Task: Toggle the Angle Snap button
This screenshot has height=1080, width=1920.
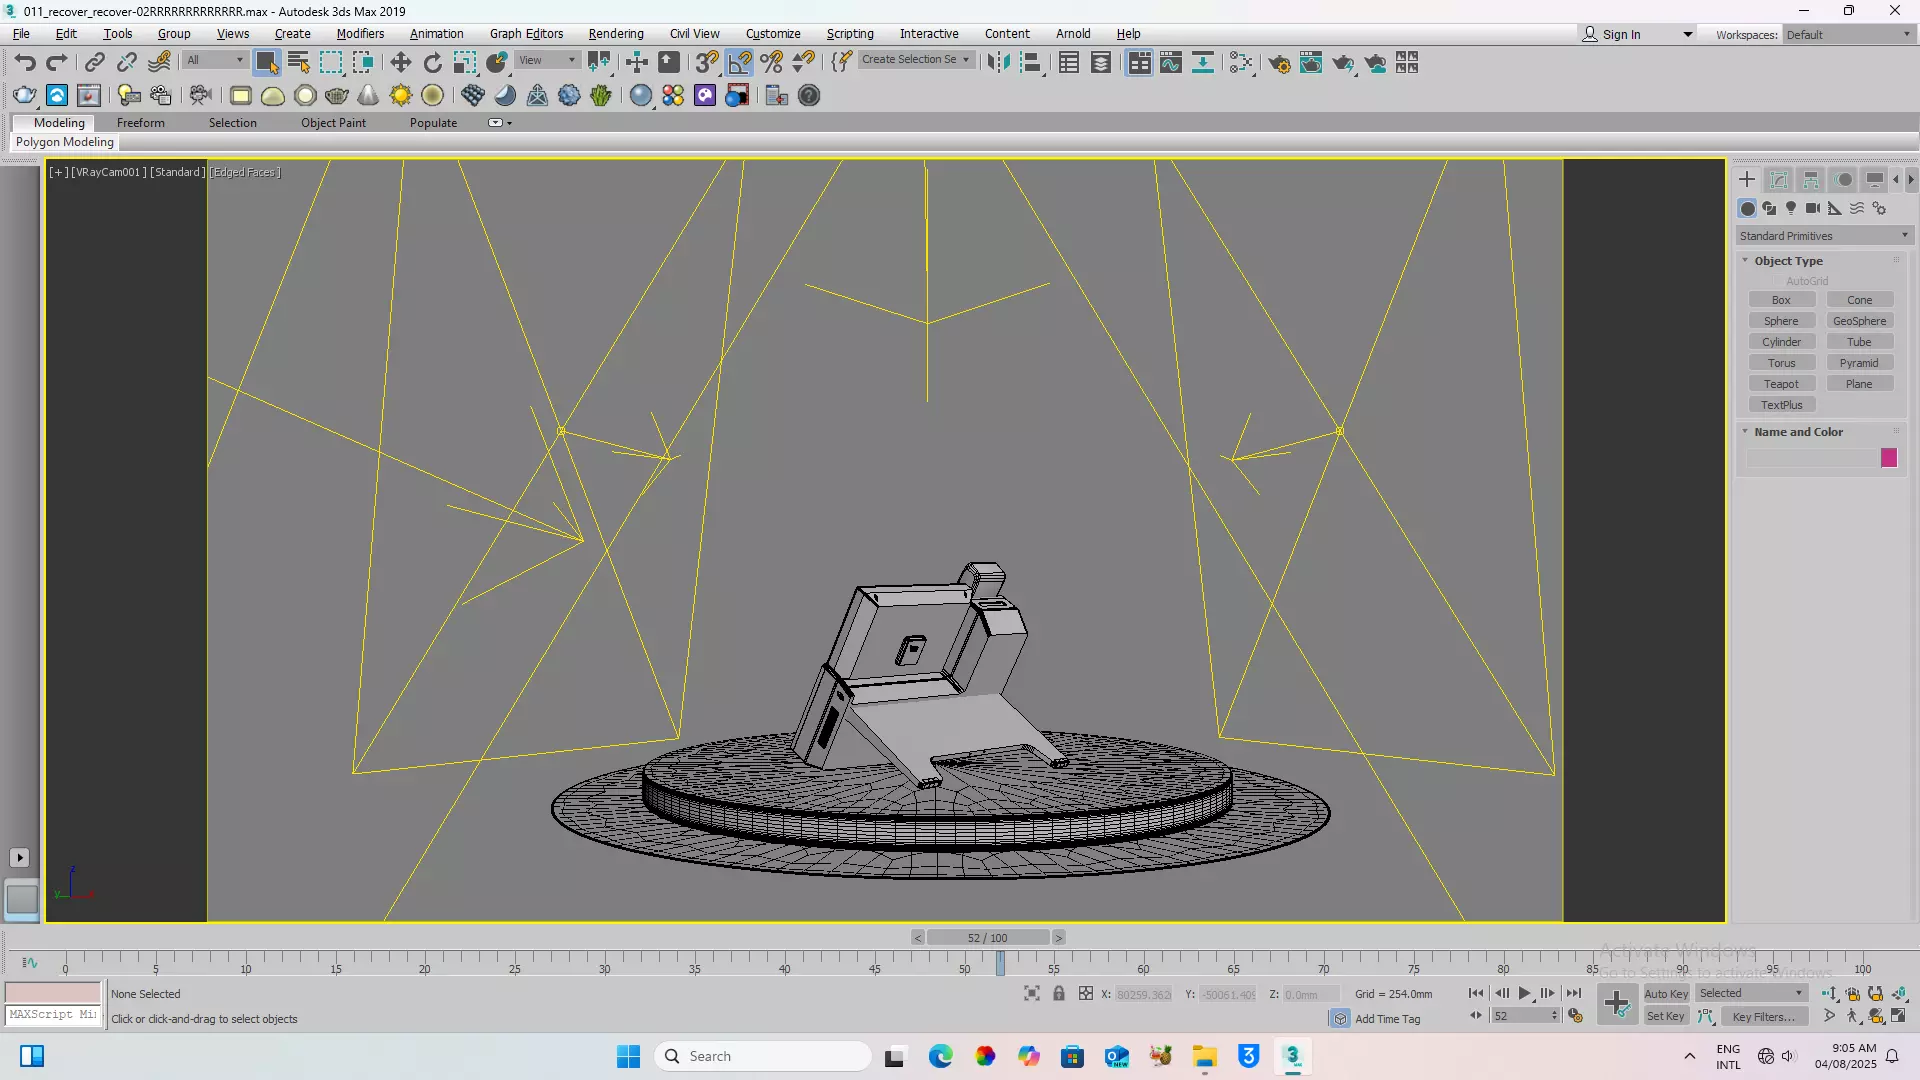Action: (x=739, y=63)
